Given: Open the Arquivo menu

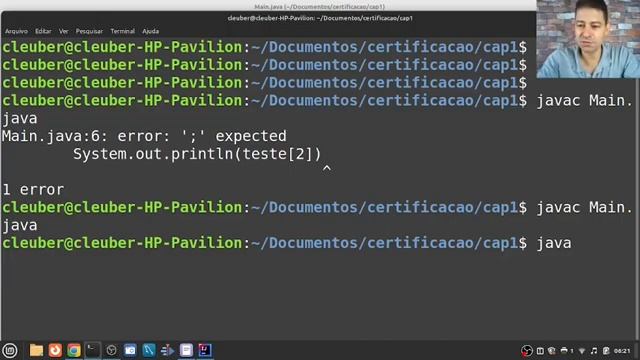Looking at the screenshot, I should click(16, 31).
